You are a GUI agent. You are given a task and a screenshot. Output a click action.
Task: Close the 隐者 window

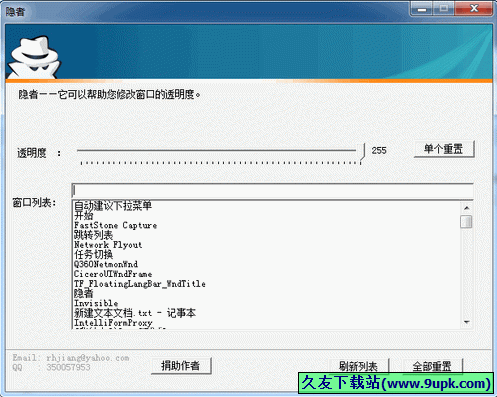point(474,9)
